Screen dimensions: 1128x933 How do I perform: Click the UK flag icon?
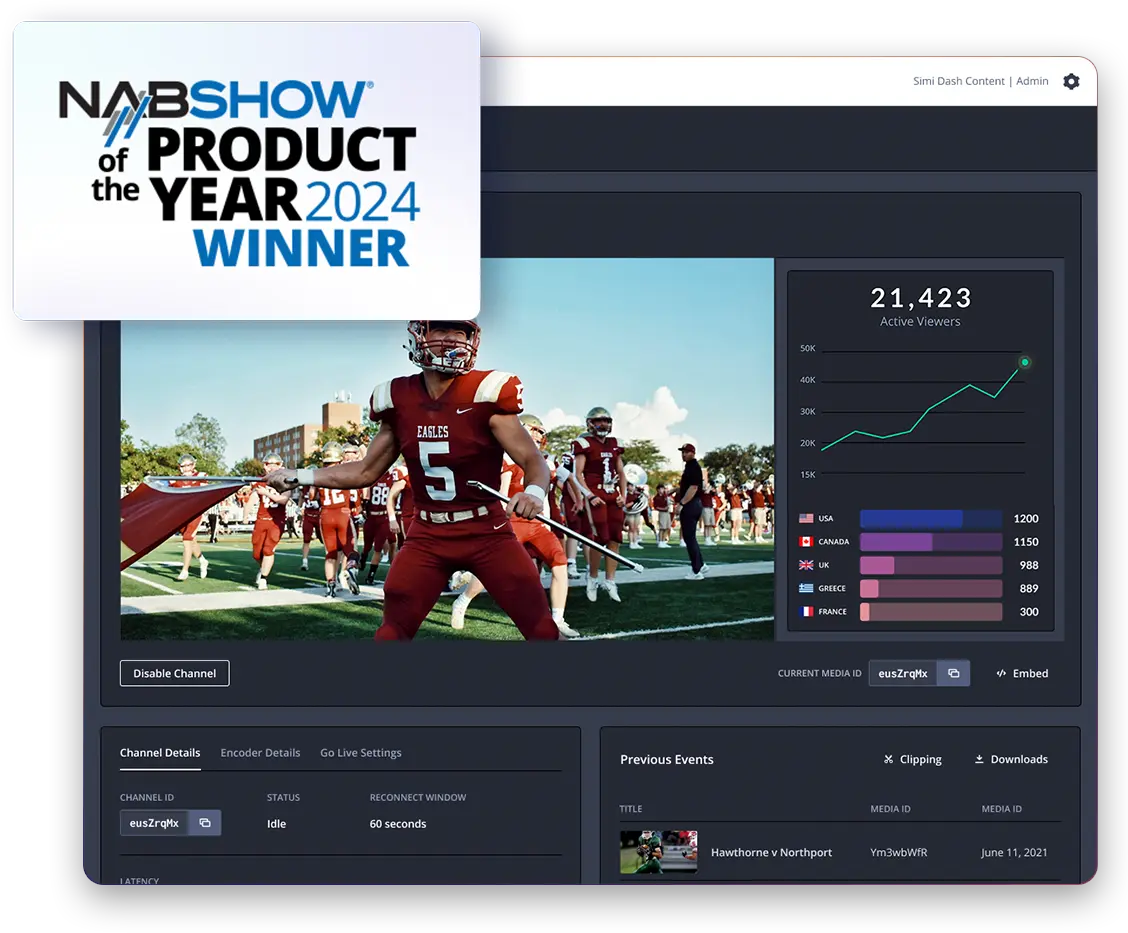click(x=806, y=565)
